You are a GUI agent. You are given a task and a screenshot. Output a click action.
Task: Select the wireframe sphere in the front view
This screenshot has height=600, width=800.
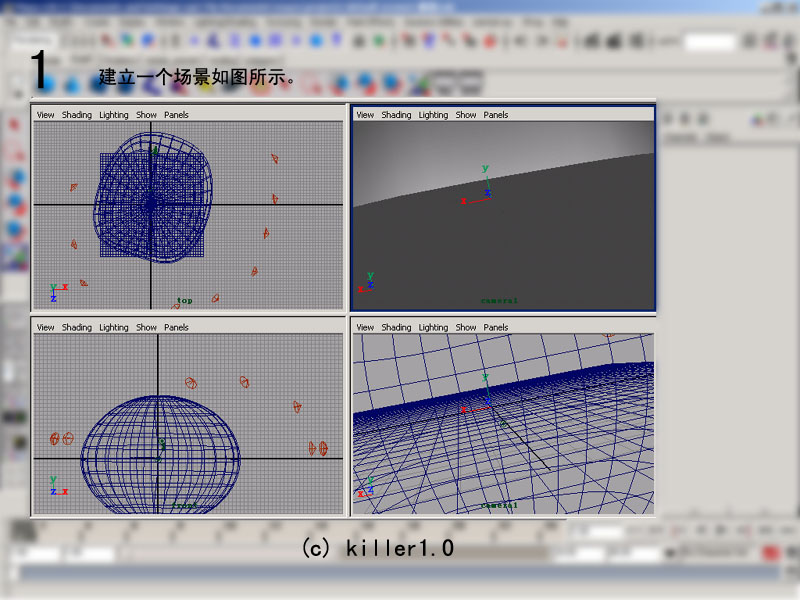[x=160, y=454]
